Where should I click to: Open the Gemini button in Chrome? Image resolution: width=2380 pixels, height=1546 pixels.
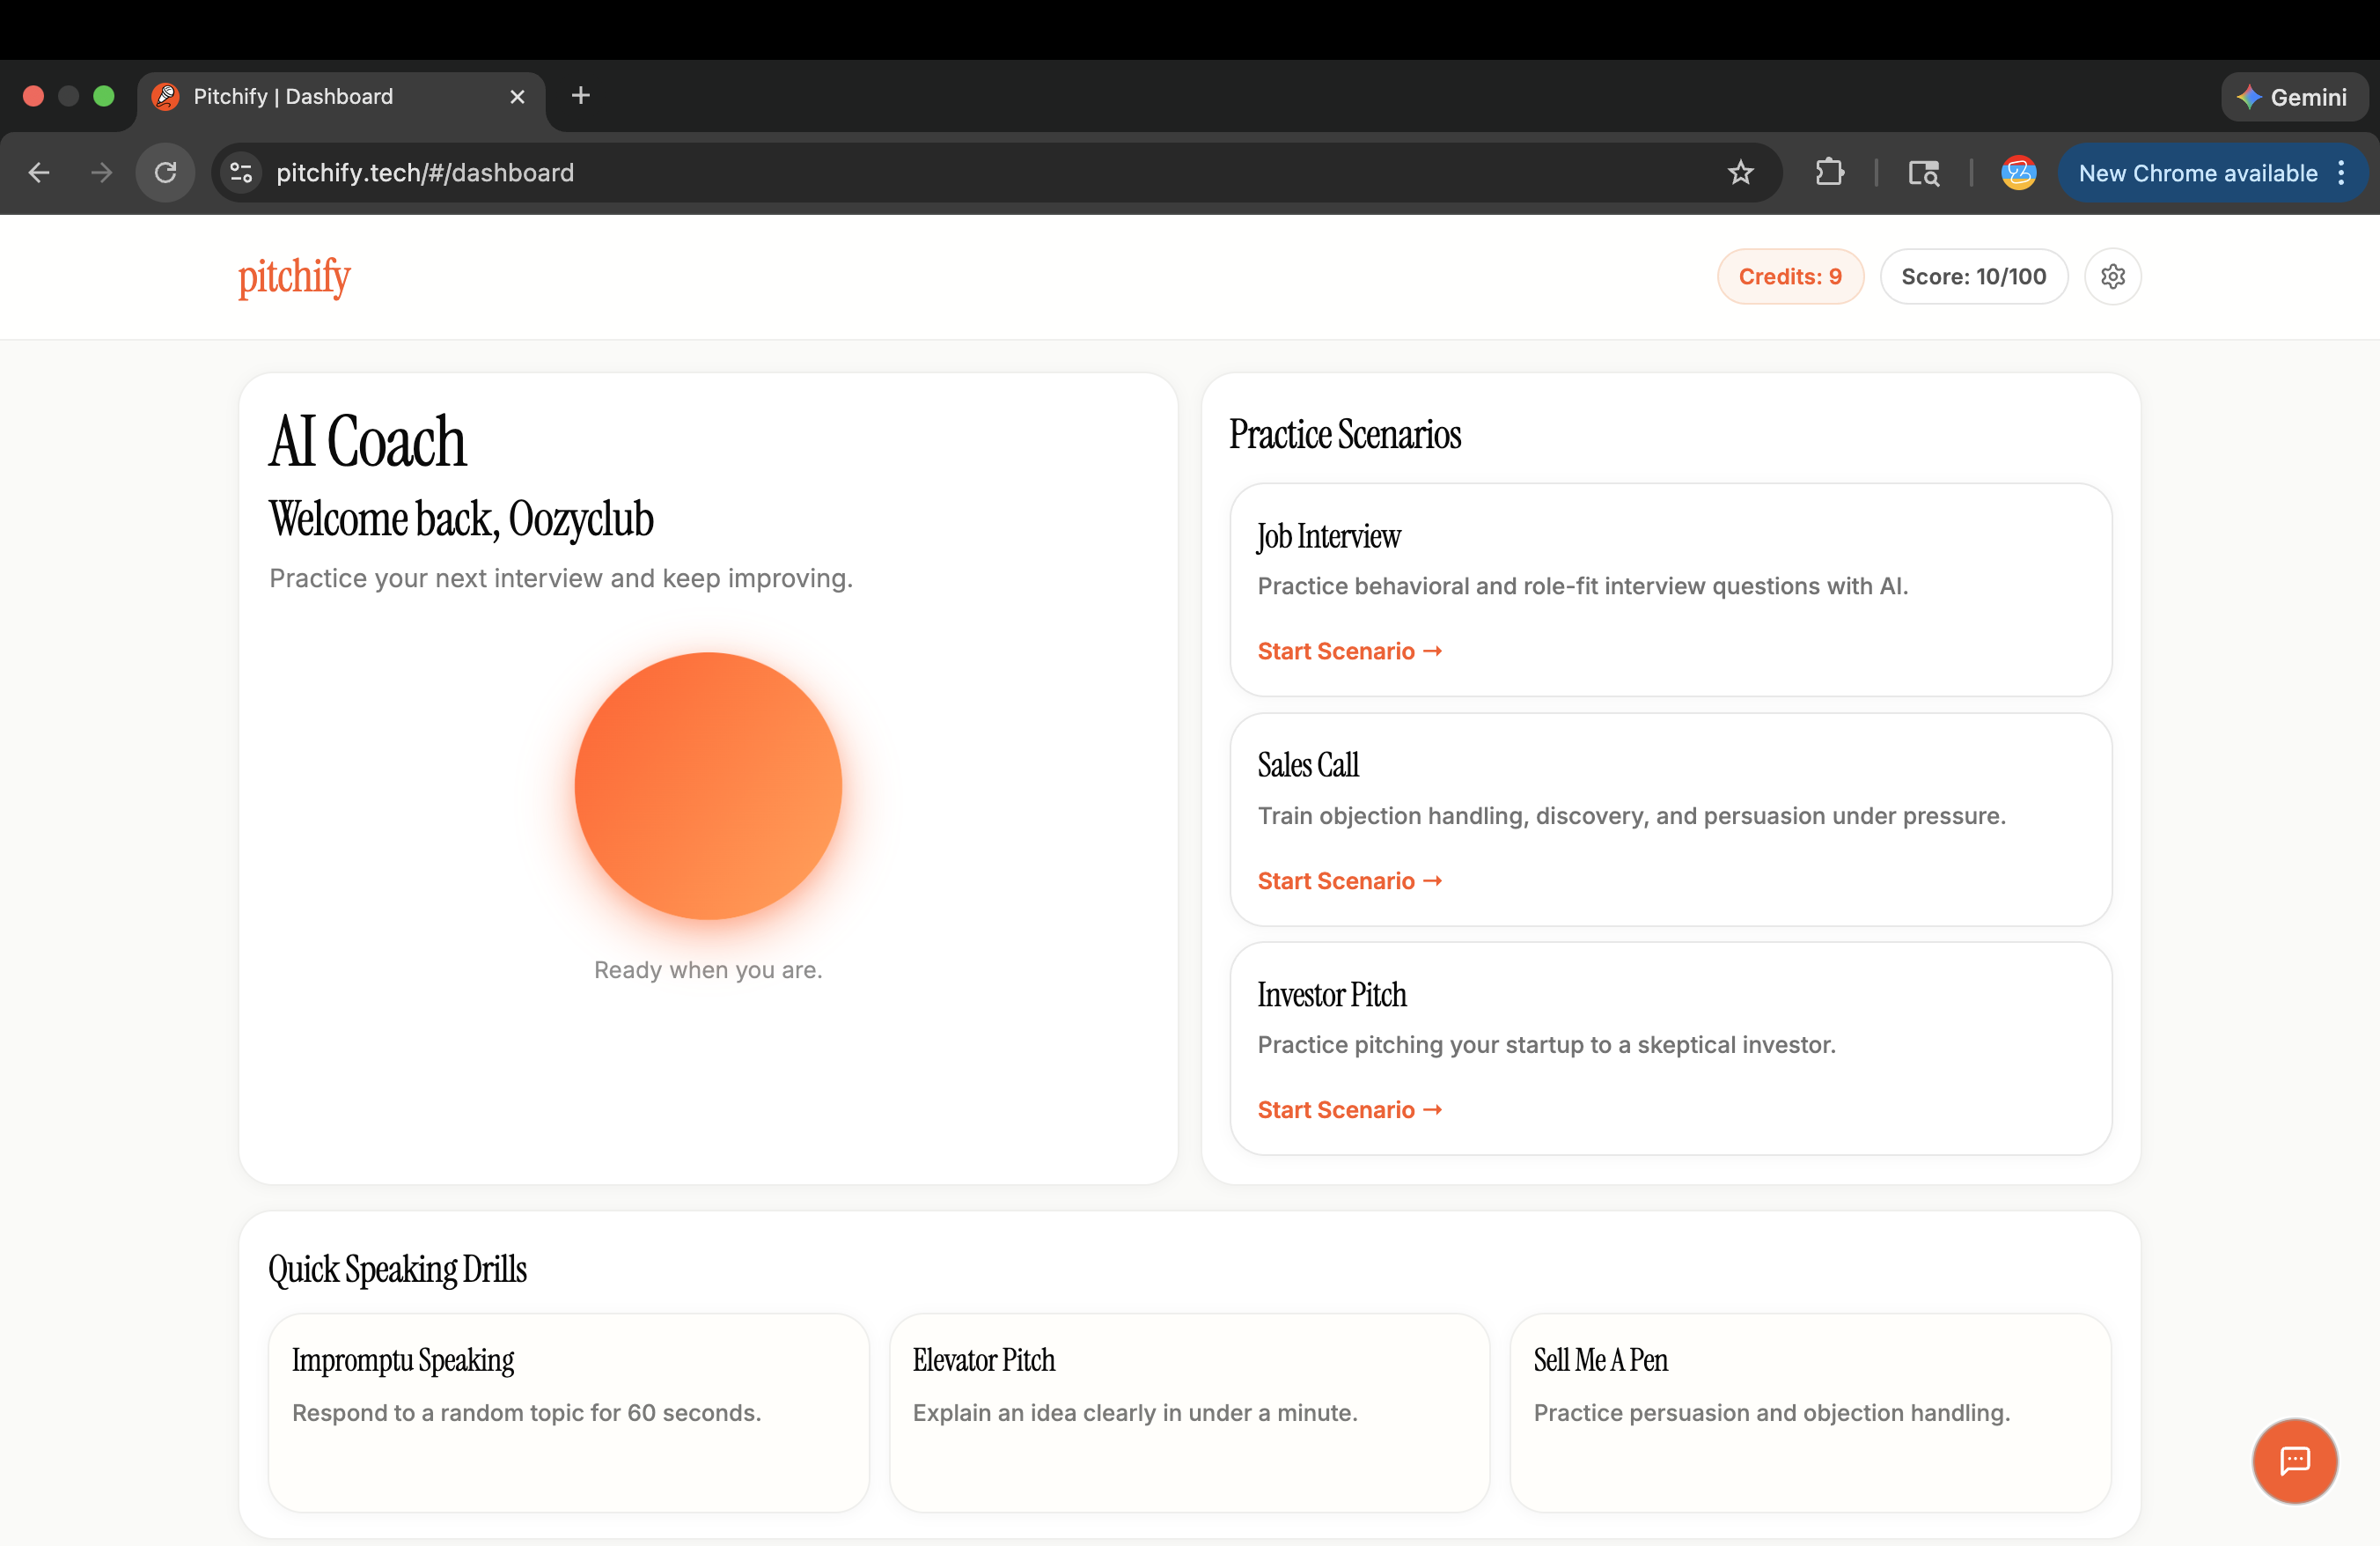pyautogui.click(x=2293, y=97)
